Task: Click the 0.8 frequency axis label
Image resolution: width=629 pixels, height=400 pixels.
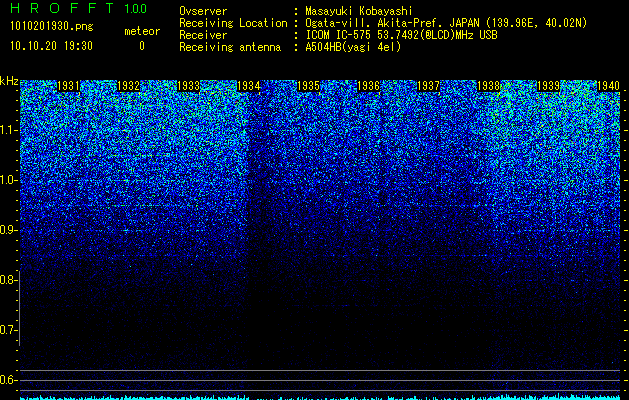Action: point(8,280)
